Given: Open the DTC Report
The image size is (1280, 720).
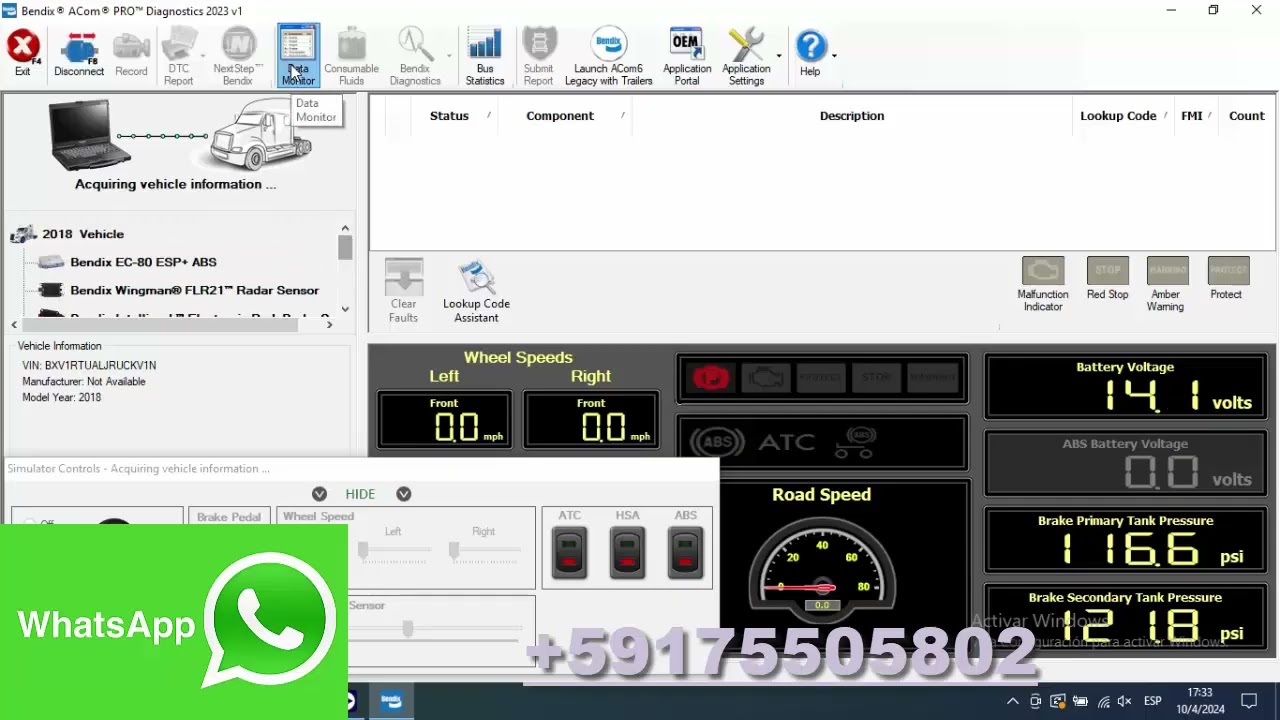Looking at the screenshot, I should click(178, 57).
